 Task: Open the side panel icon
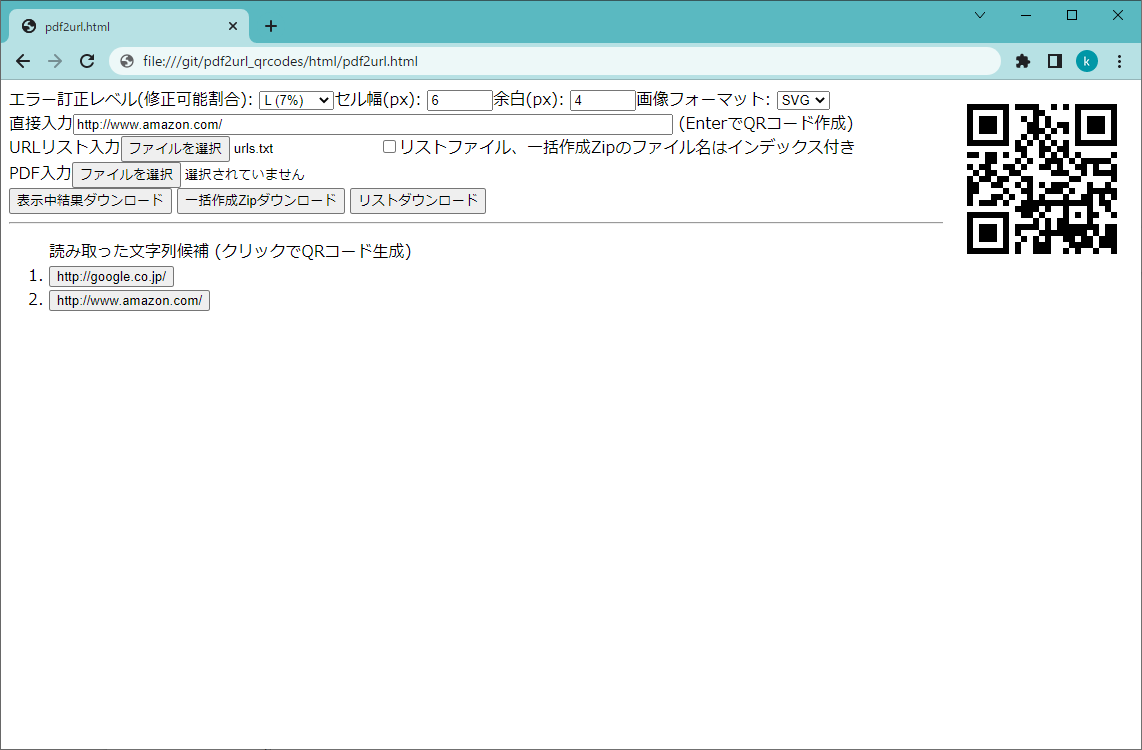1054,61
